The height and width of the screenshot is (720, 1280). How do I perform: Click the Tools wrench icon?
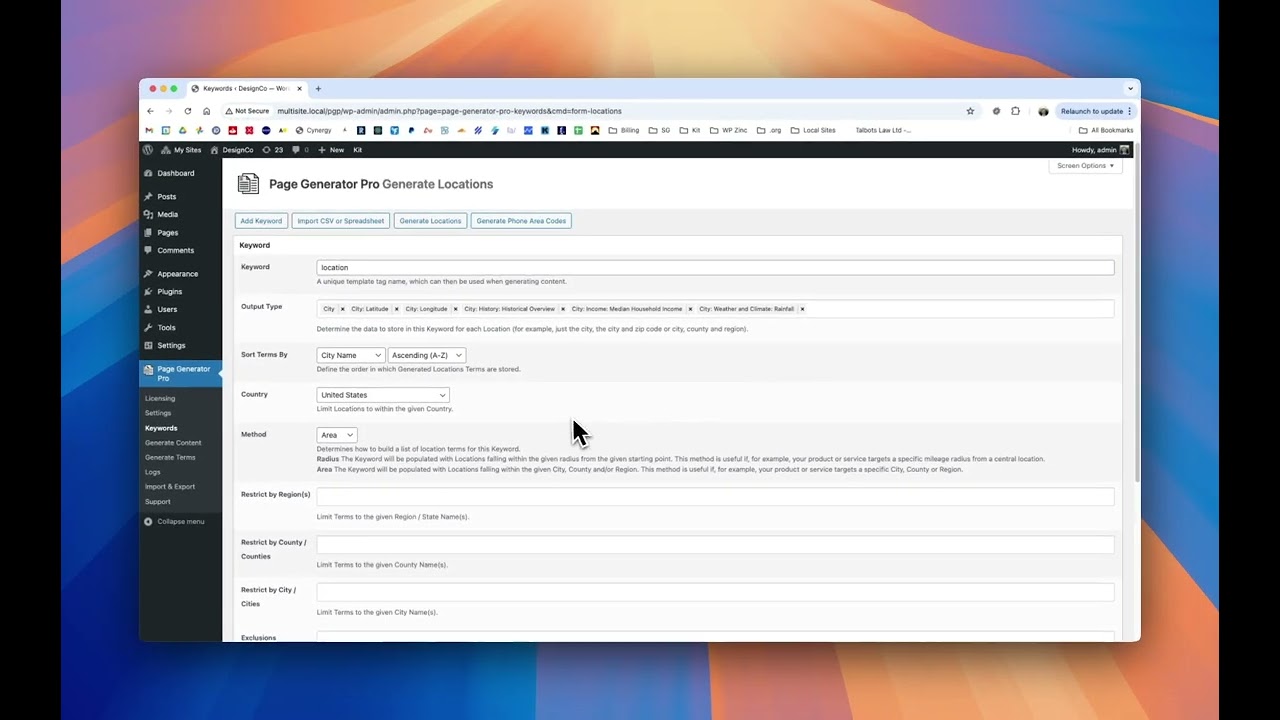148,327
